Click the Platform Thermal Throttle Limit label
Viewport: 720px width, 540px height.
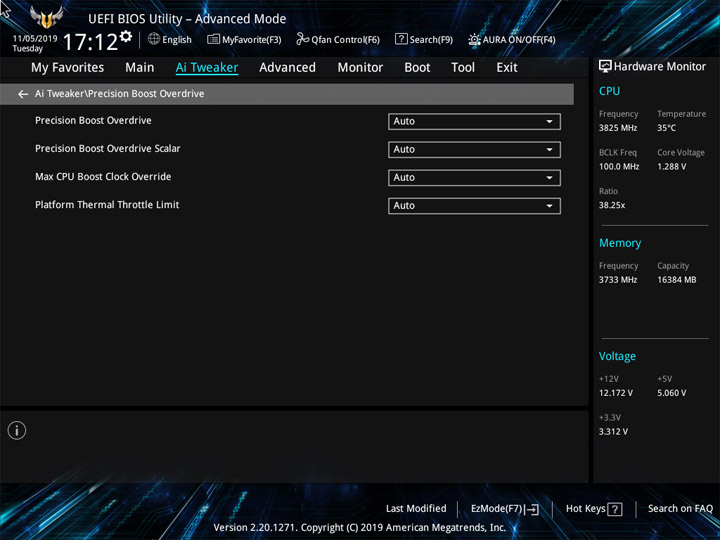(107, 204)
